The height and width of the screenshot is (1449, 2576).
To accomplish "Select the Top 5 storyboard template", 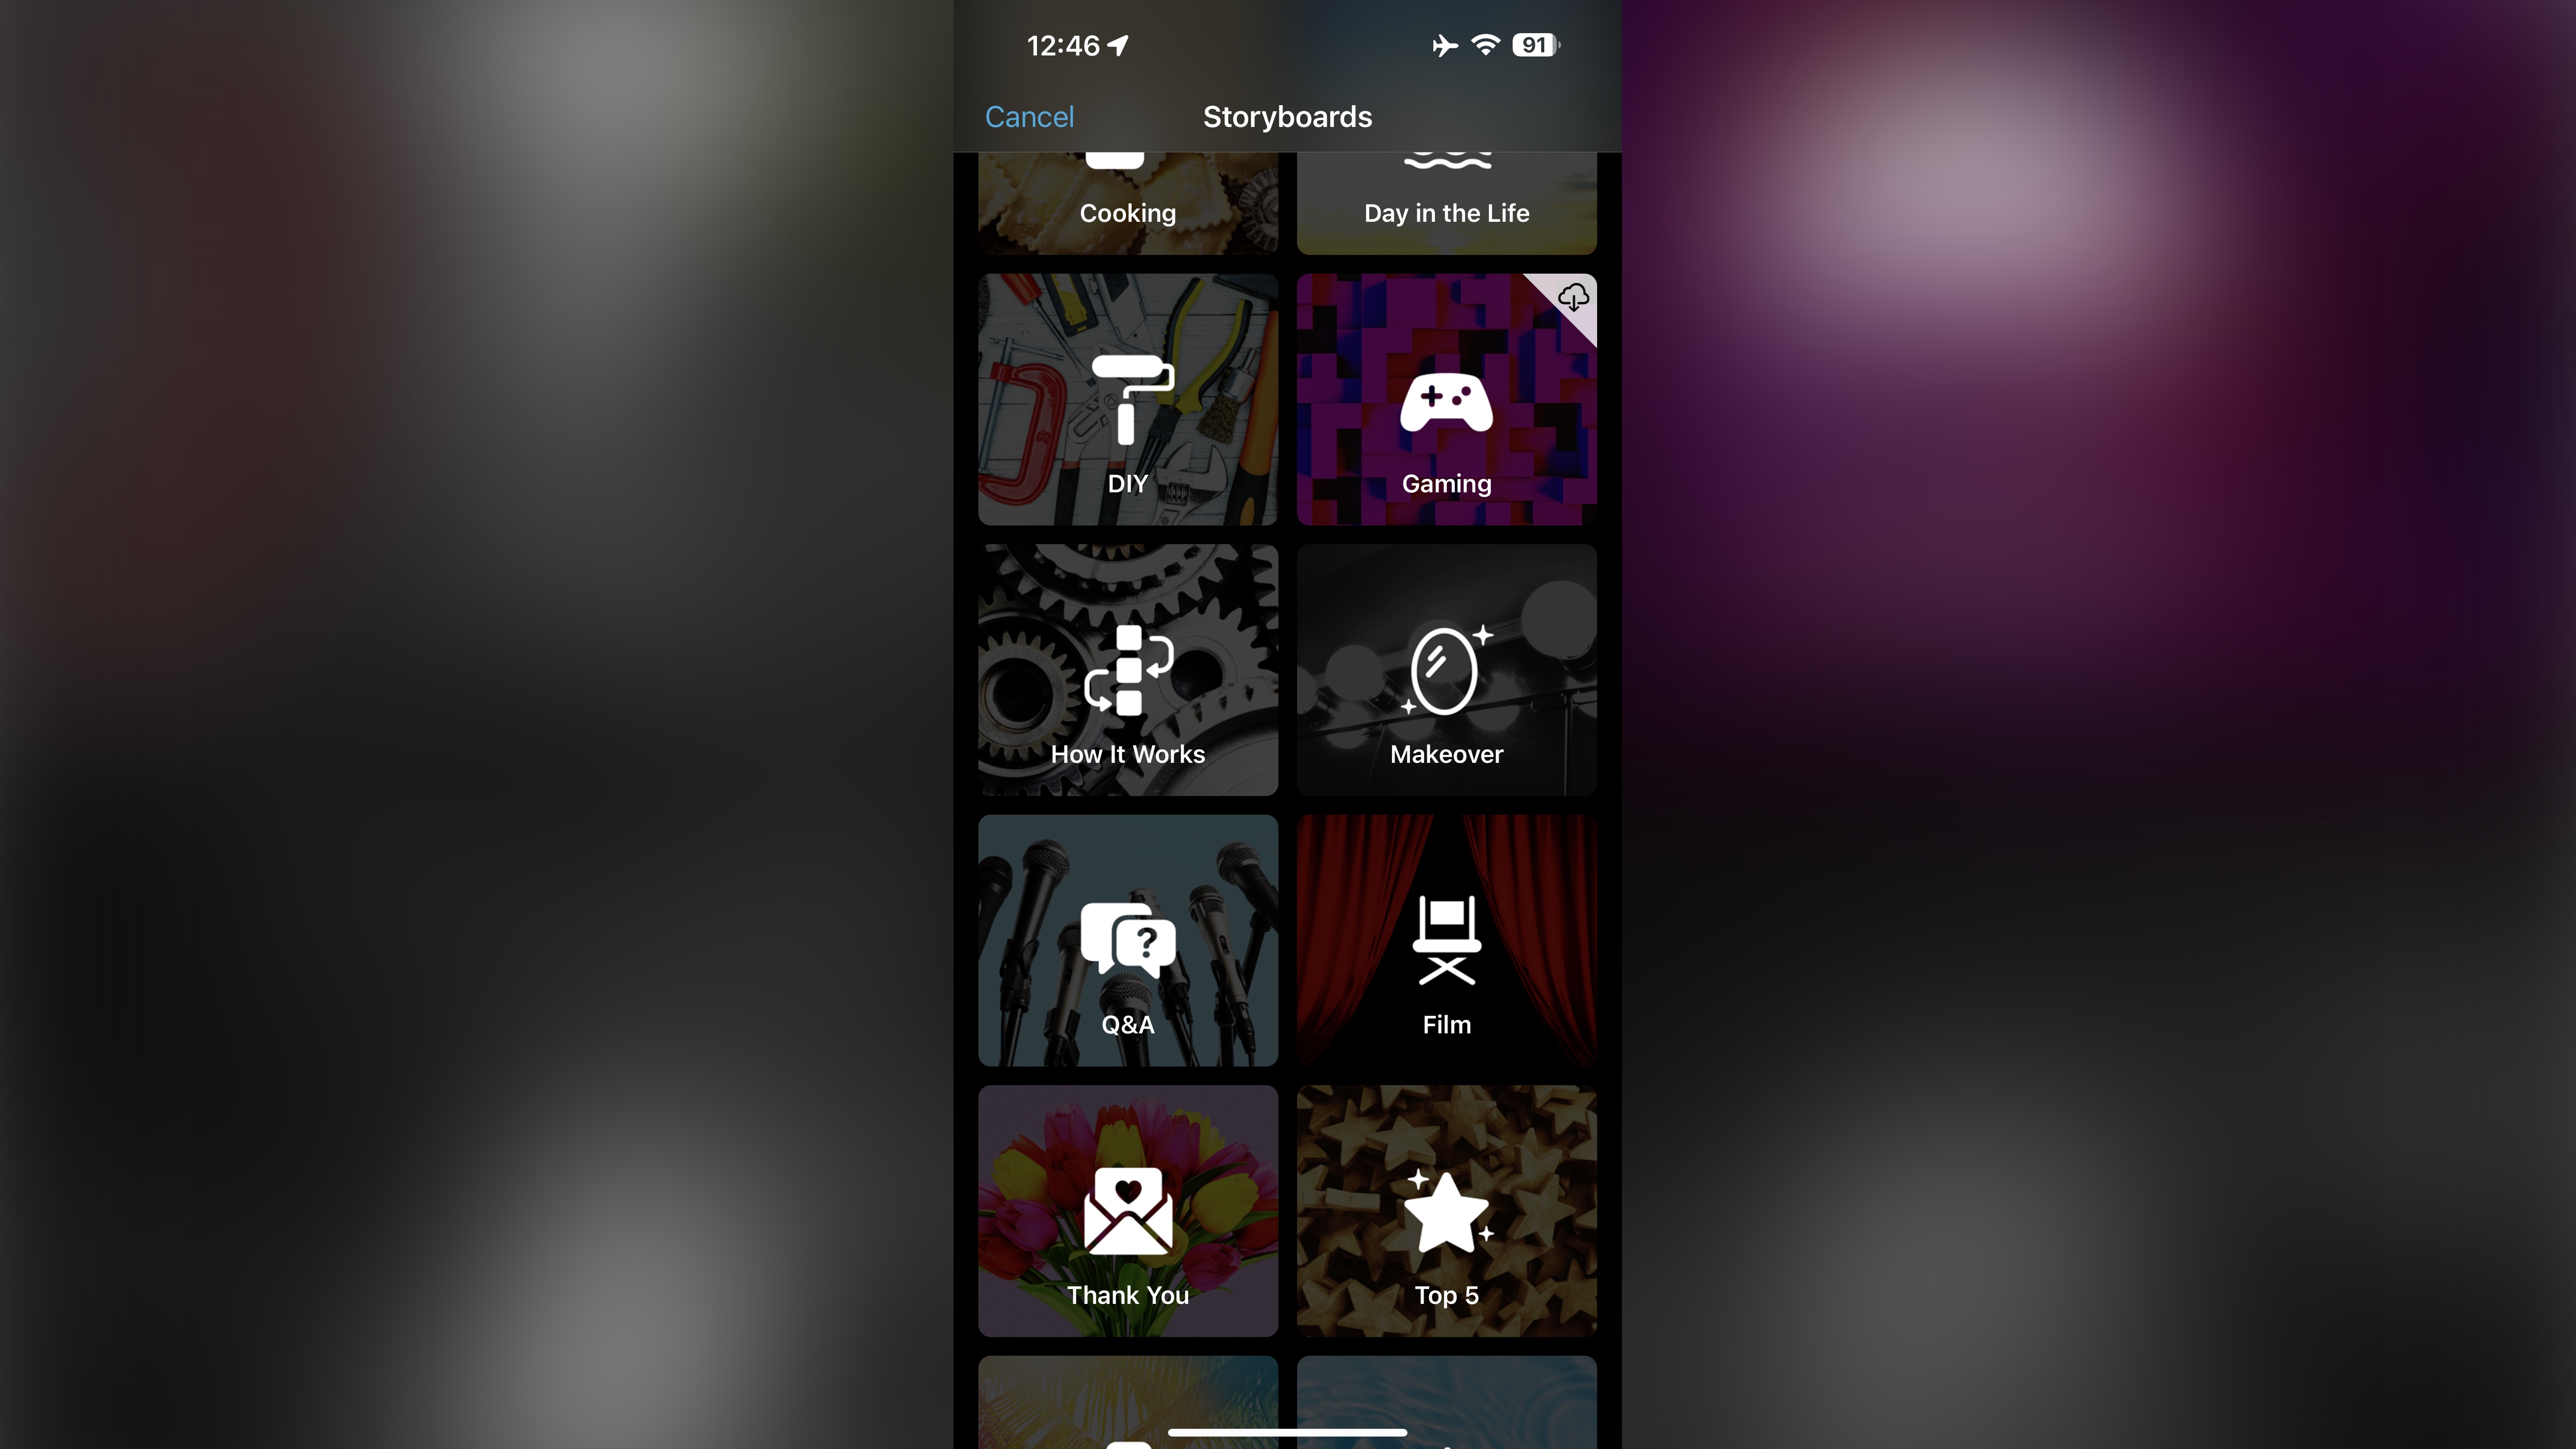I will (1447, 1210).
